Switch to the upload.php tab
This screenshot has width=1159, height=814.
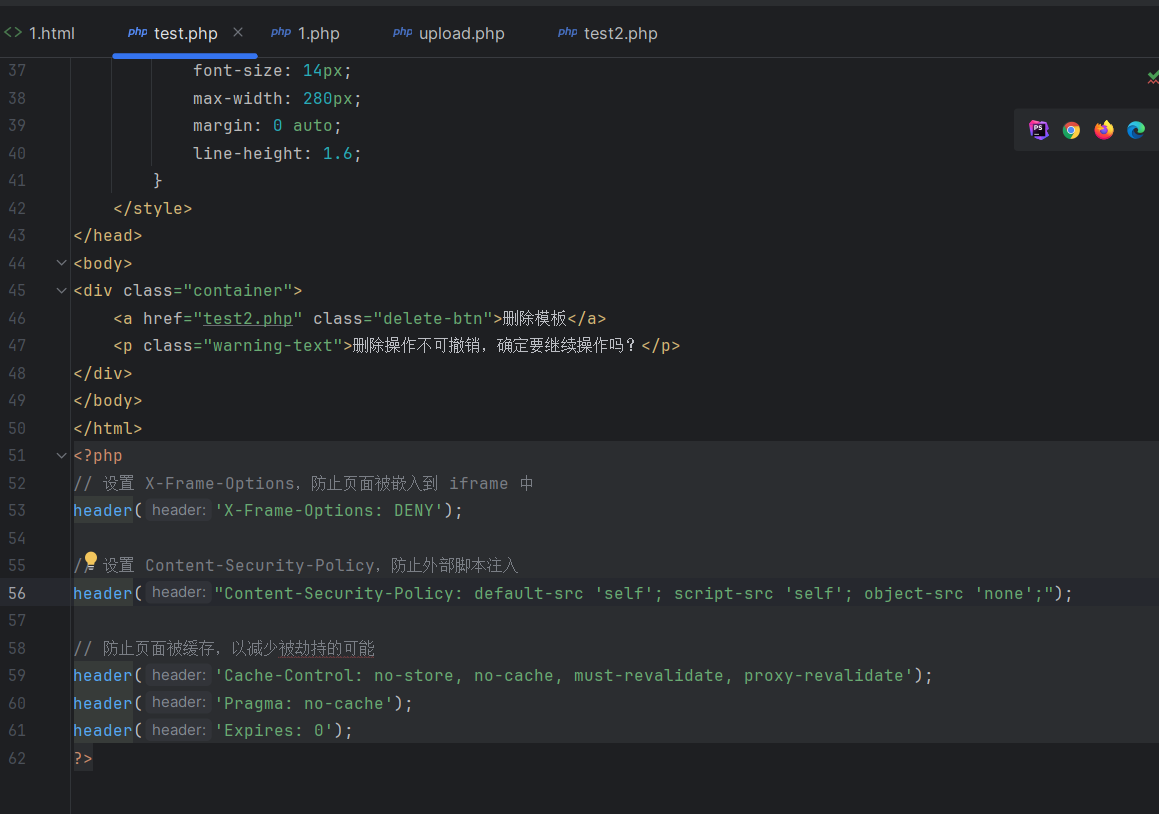[449, 33]
